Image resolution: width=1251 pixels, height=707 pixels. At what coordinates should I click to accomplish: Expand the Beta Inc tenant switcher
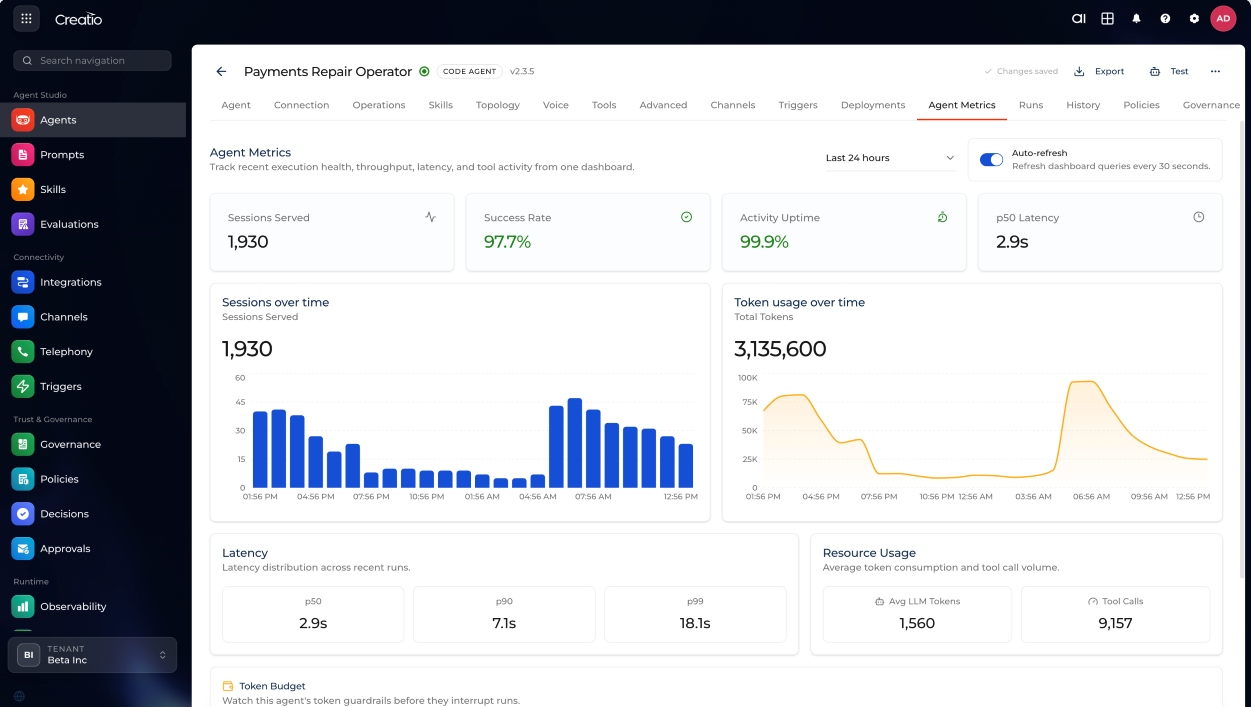pyautogui.click(x=92, y=655)
